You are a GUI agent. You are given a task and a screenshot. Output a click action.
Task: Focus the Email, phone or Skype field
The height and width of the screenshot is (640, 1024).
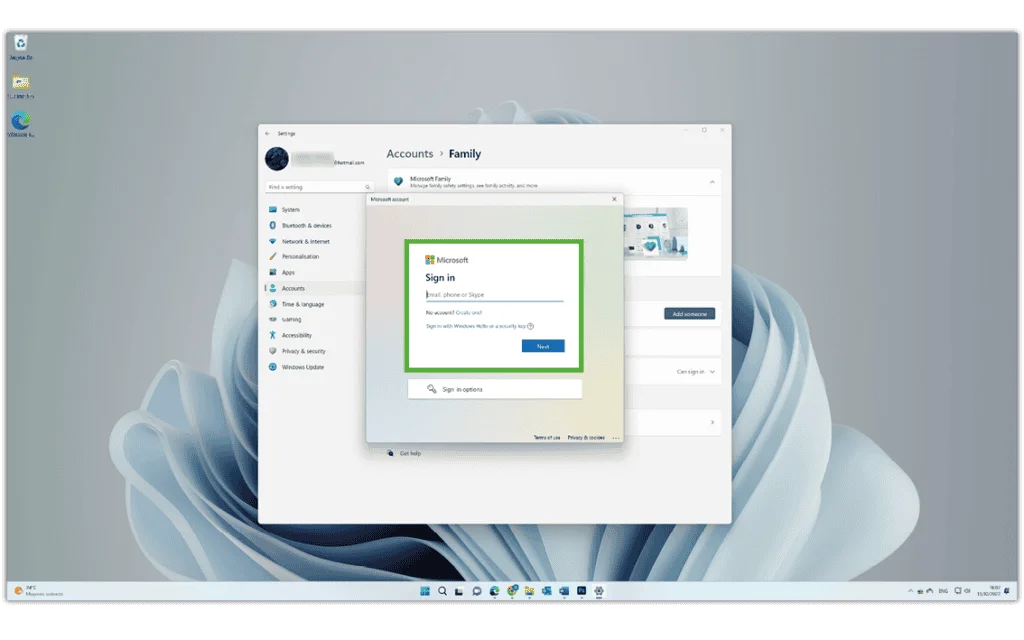point(494,295)
